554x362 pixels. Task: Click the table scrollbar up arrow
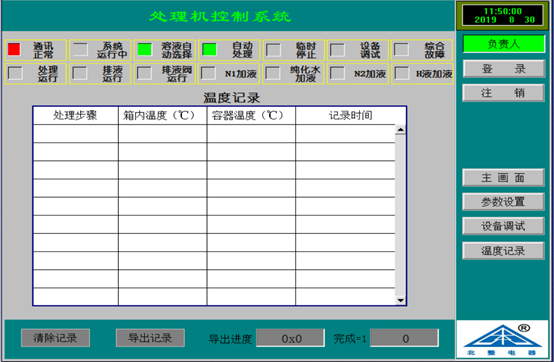click(x=400, y=130)
